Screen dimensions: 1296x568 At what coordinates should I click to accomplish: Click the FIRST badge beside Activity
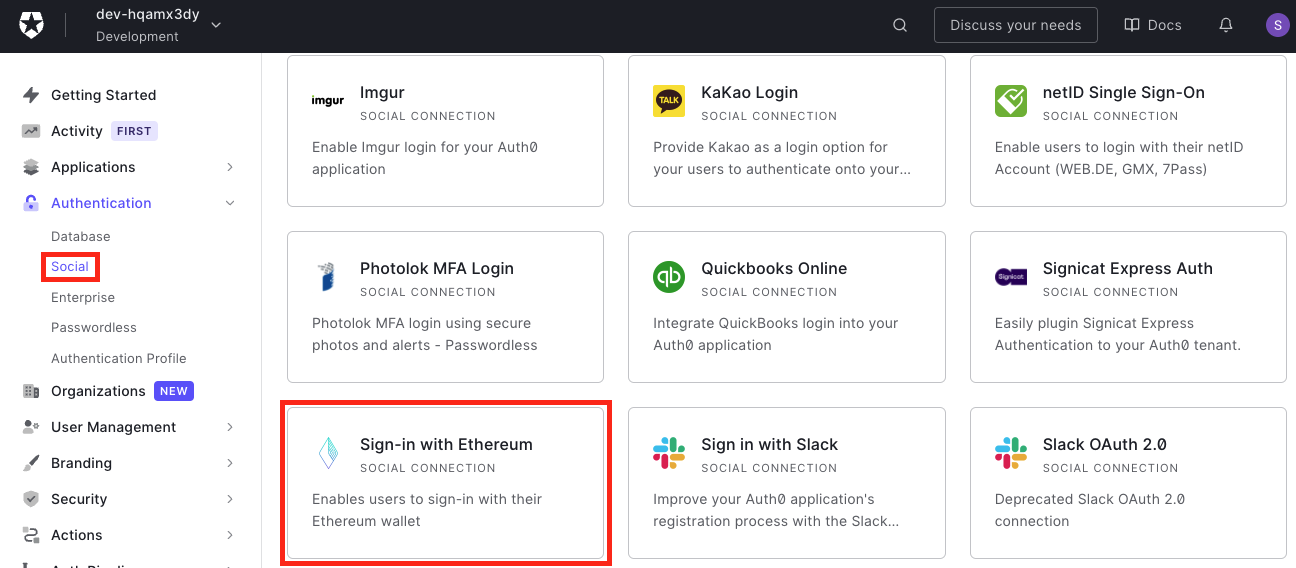click(x=134, y=131)
